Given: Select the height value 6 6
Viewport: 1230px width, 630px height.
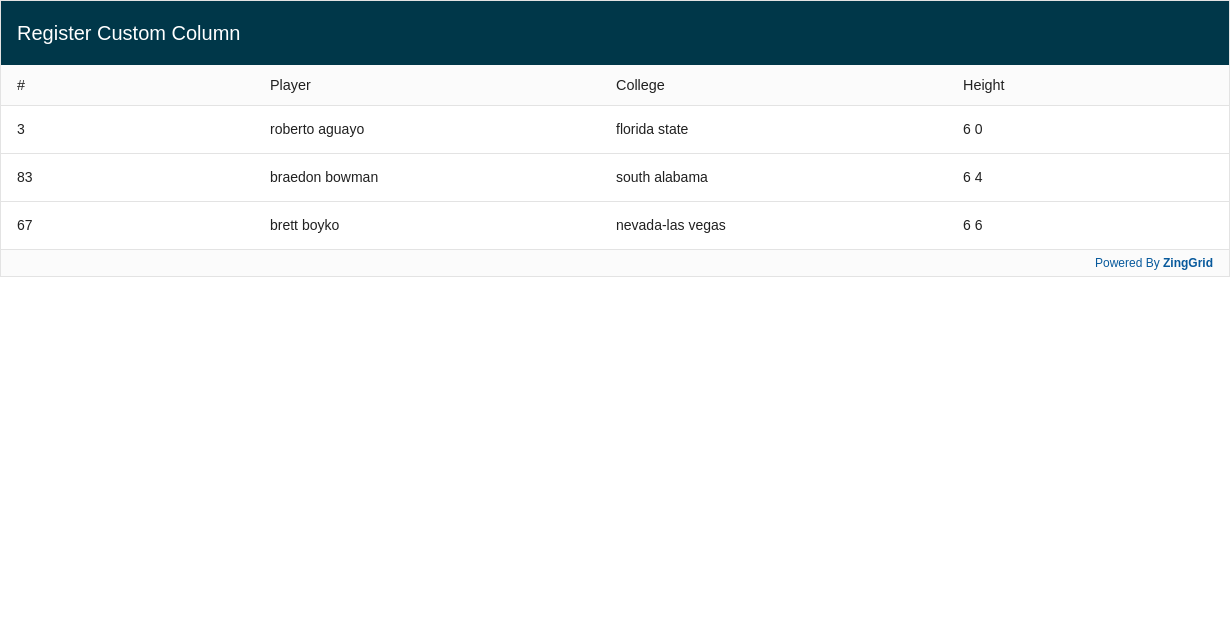Looking at the screenshot, I should pyautogui.click(x=972, y=225).
